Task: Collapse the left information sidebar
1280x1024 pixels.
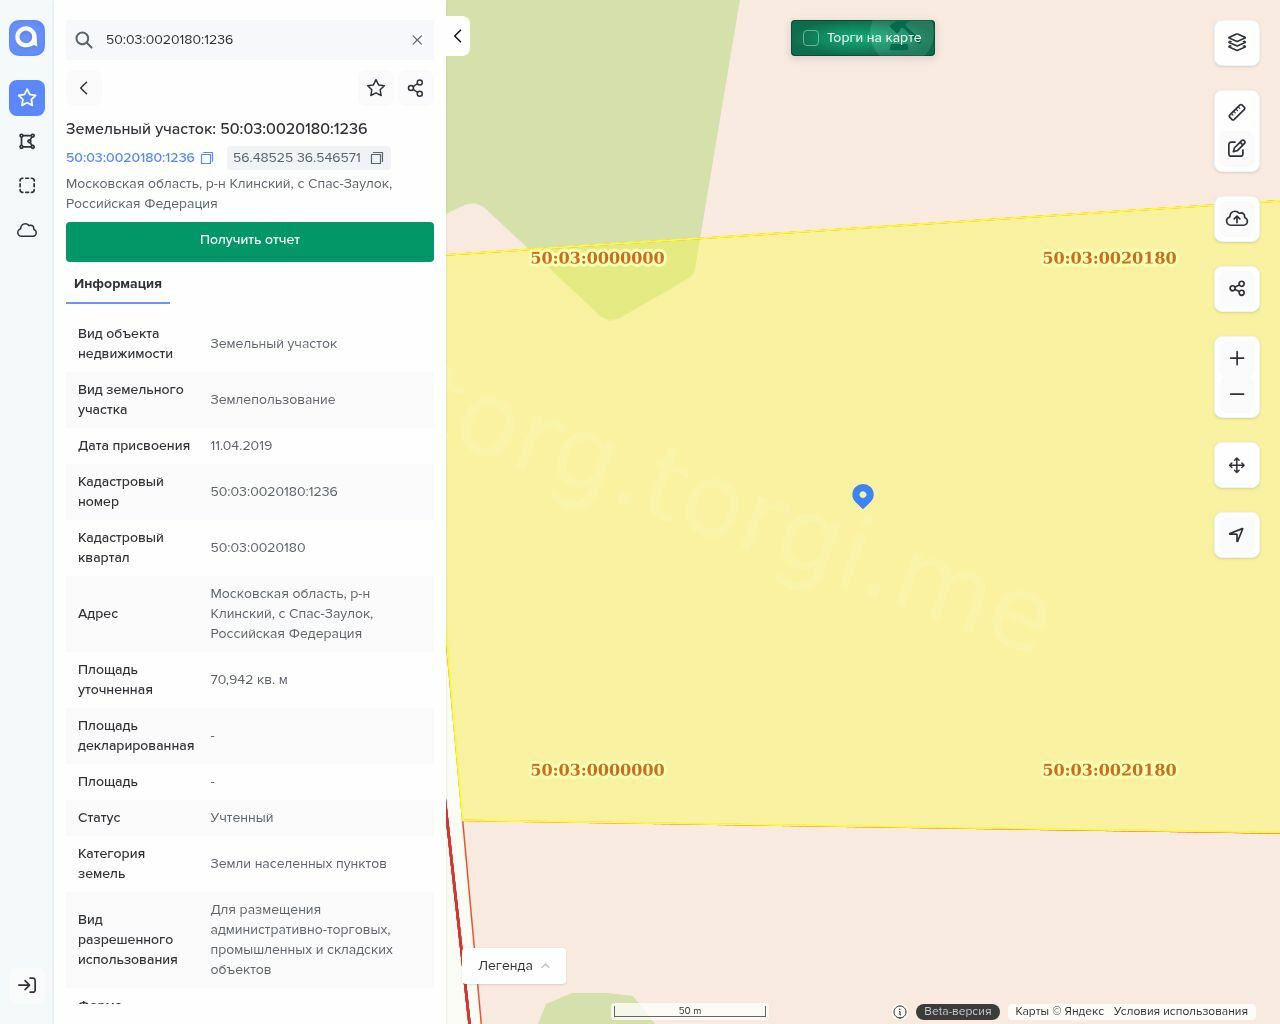Action: 457,36
